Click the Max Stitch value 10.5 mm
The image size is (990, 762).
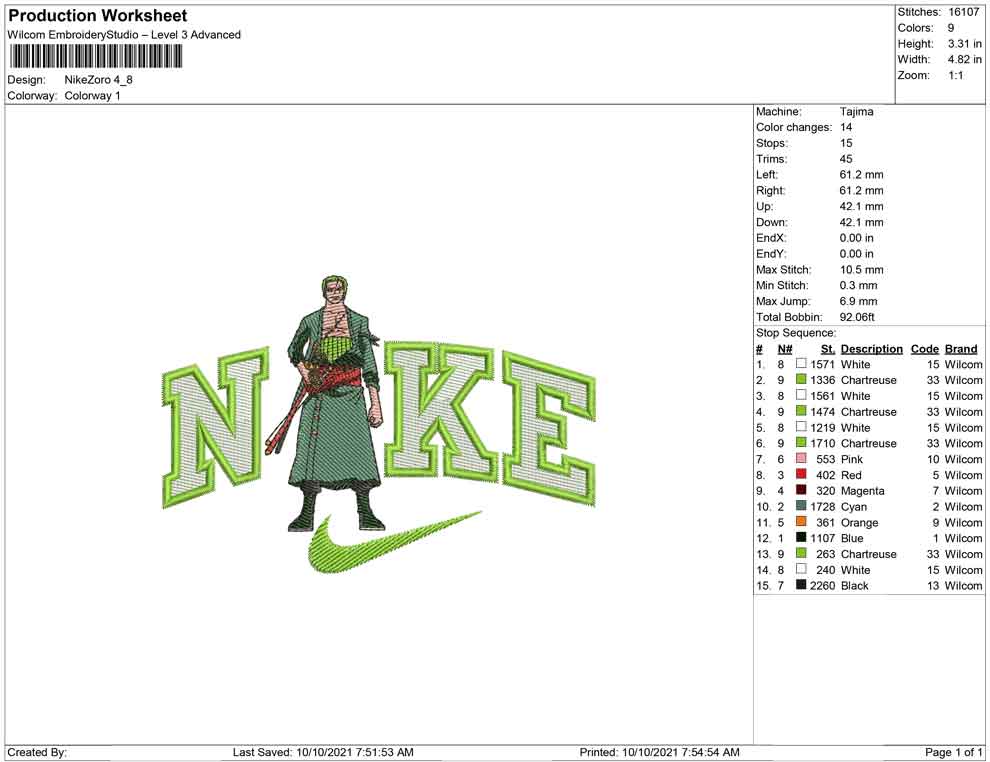click(861, 270)
